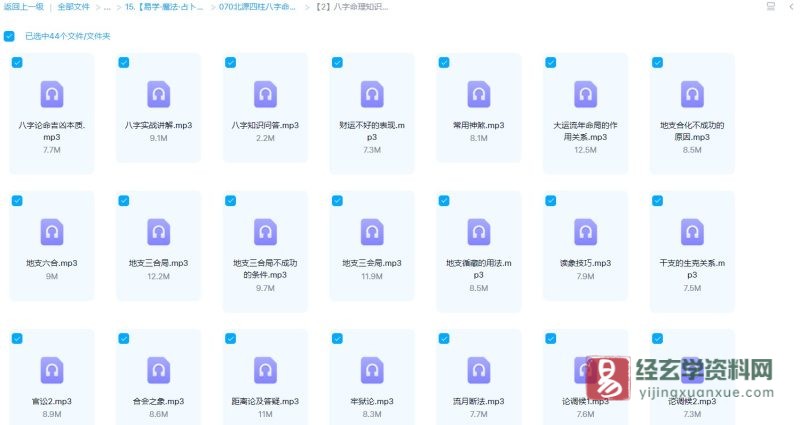Open the 常用神煞.mp3 audio icon
This screenshot has width=800, height=425.
pyautogui.click(x=479, y=94)
